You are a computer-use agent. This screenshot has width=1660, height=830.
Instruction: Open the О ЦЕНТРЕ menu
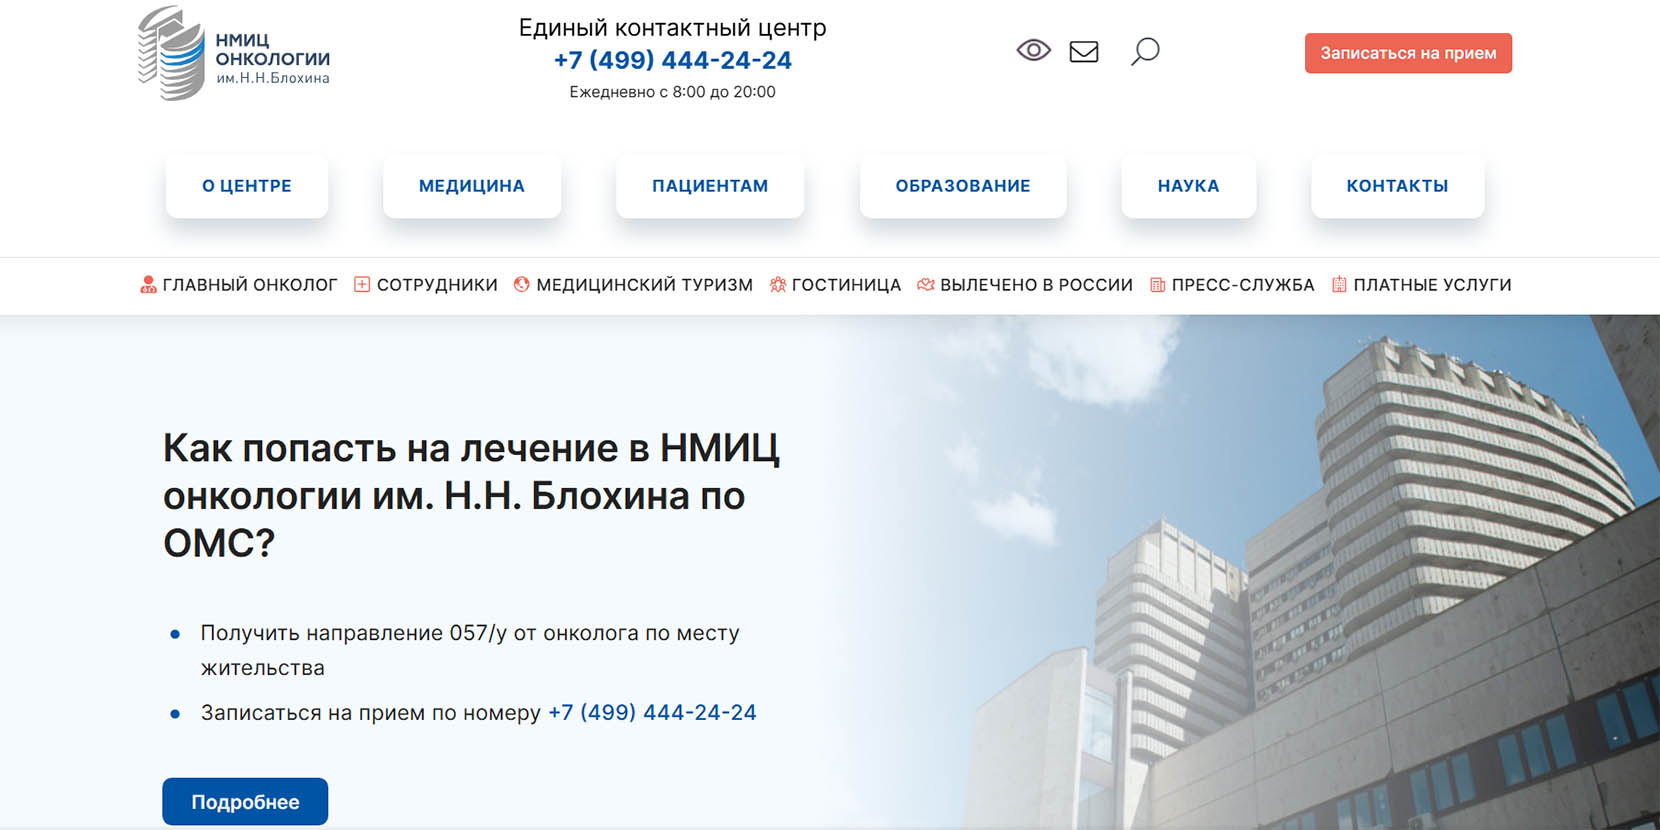(x=247, y=186)
